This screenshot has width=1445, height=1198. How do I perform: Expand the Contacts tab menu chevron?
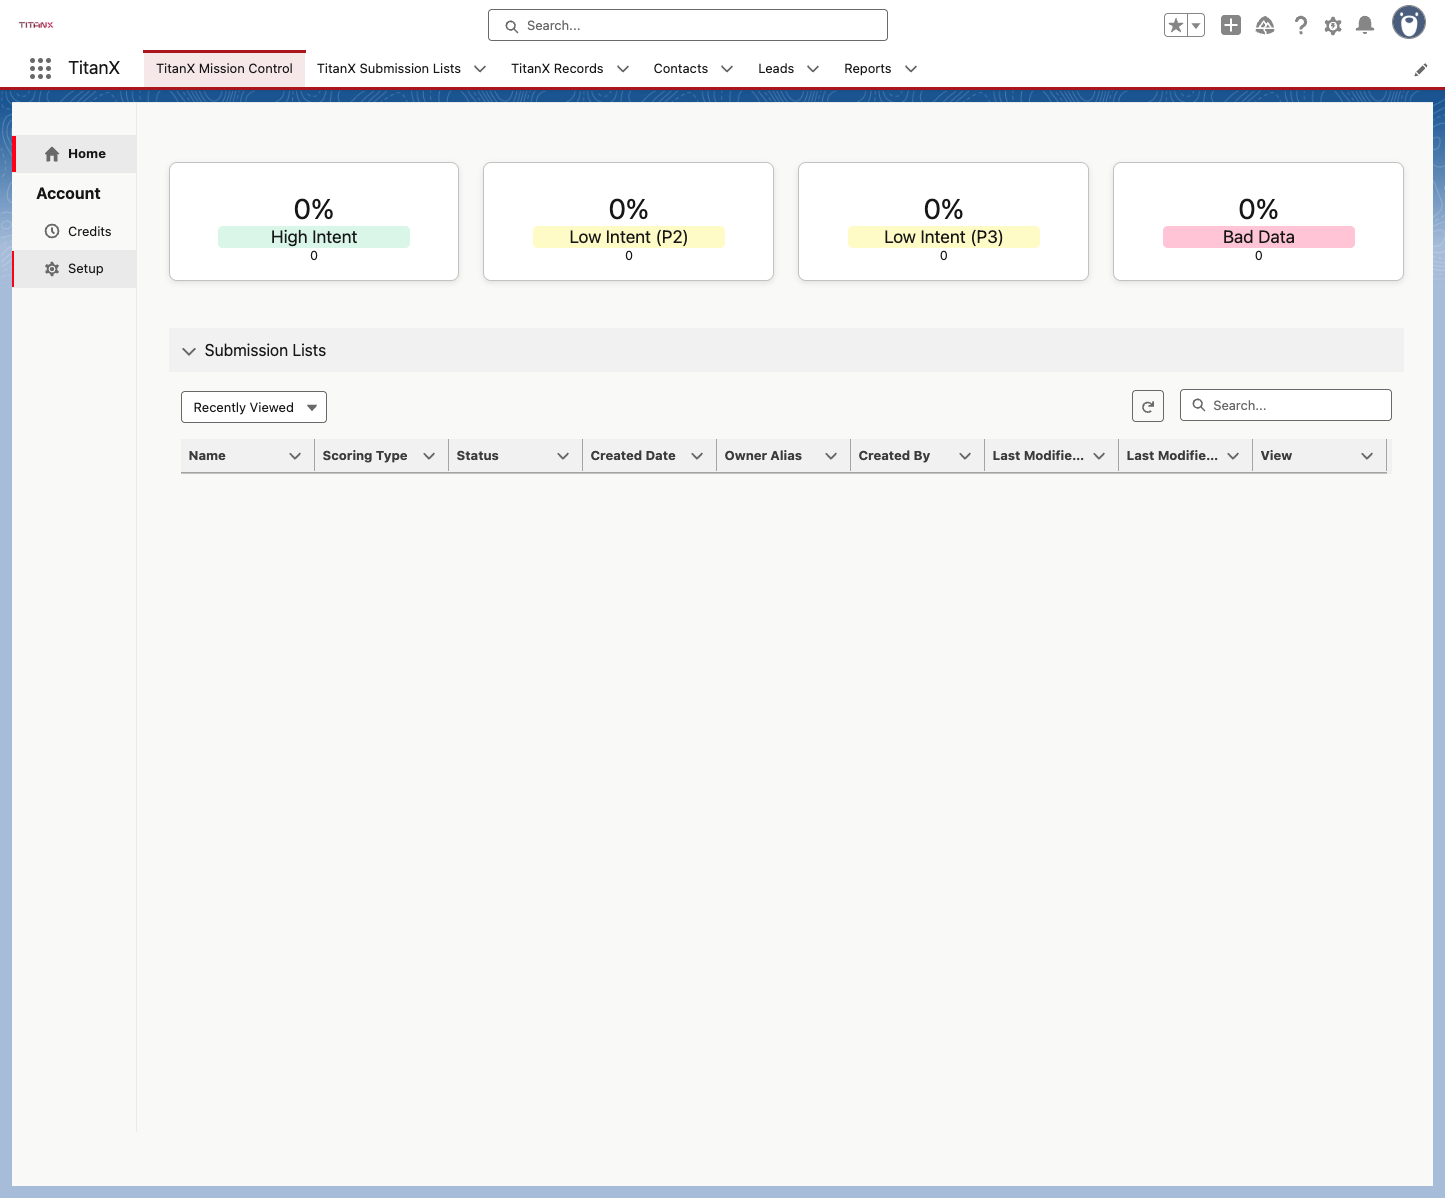(727, 69)
